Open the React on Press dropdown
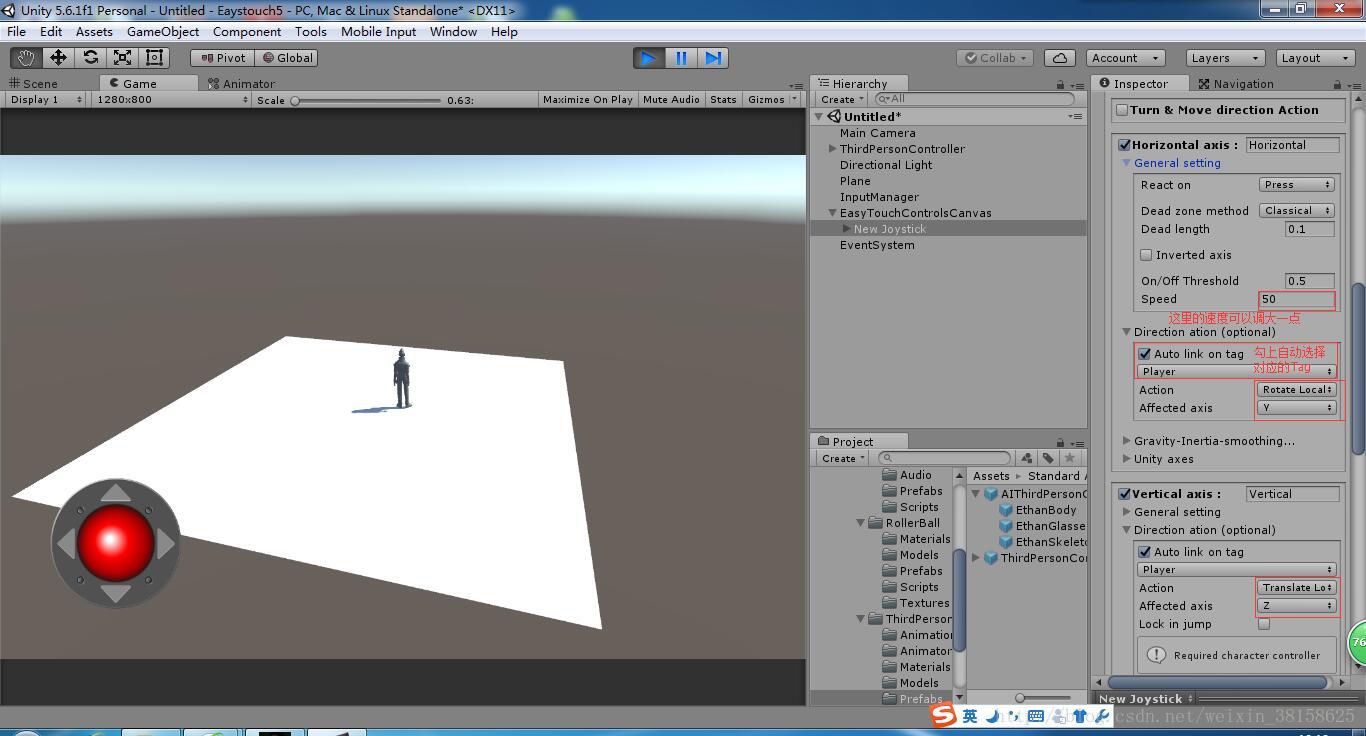1366x736 pixels. (x=1297, y=185)
